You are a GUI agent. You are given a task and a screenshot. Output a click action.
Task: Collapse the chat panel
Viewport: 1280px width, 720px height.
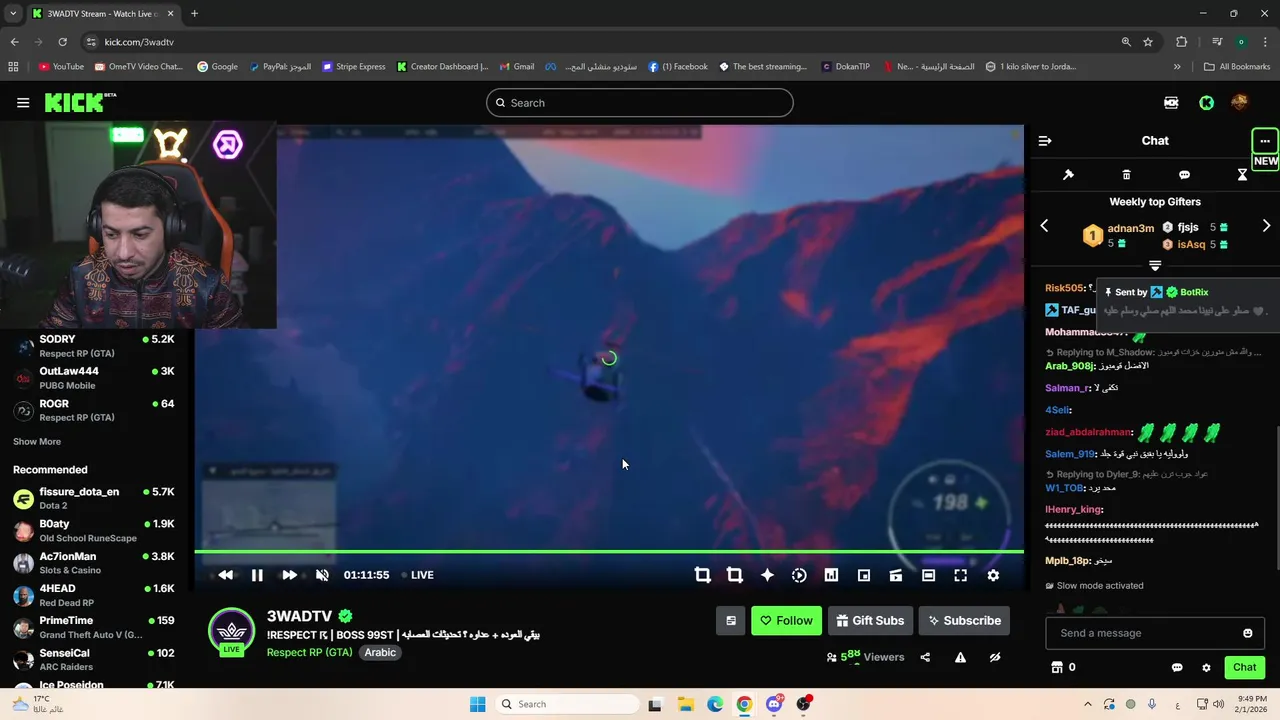point(1045,141)
